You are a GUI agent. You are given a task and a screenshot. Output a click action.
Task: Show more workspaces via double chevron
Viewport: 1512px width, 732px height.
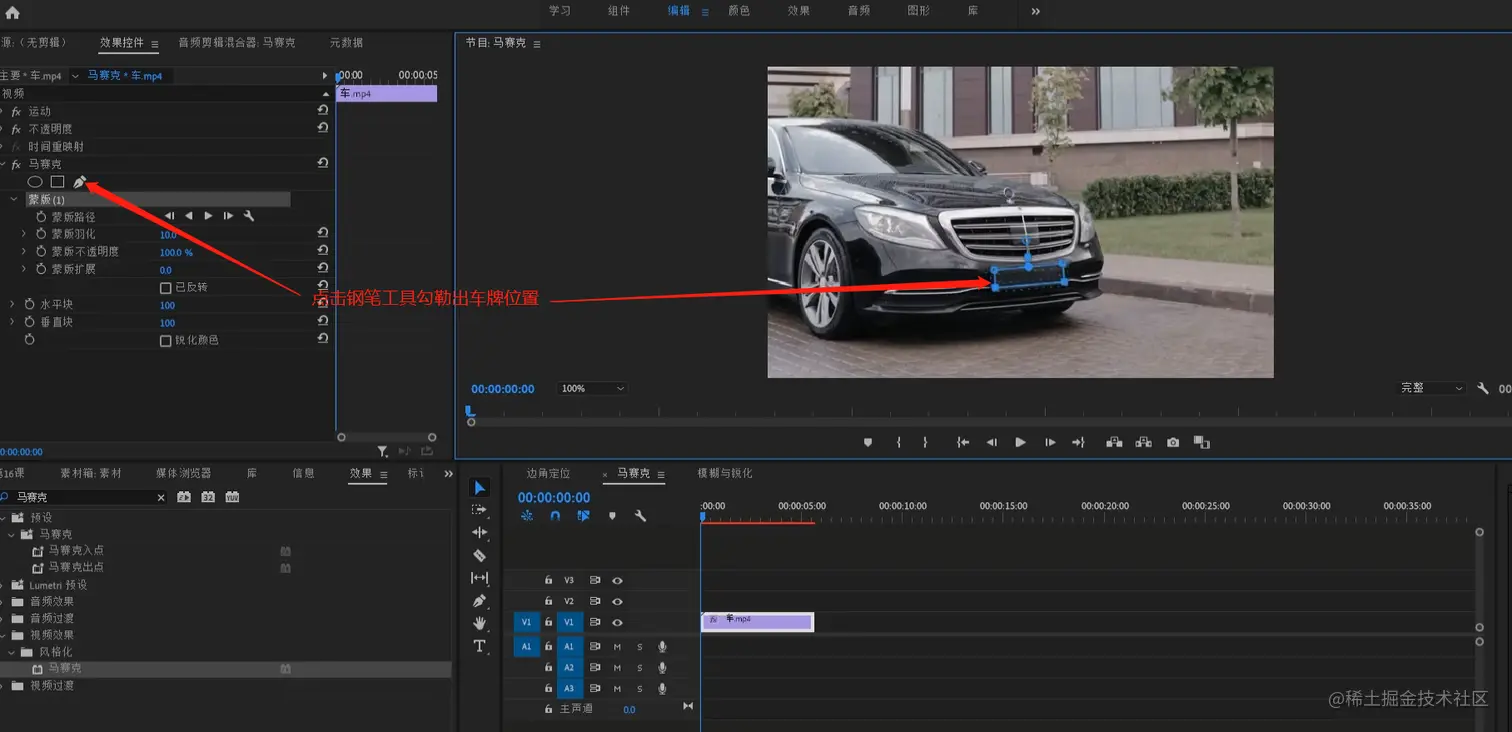pos(1035,11)
